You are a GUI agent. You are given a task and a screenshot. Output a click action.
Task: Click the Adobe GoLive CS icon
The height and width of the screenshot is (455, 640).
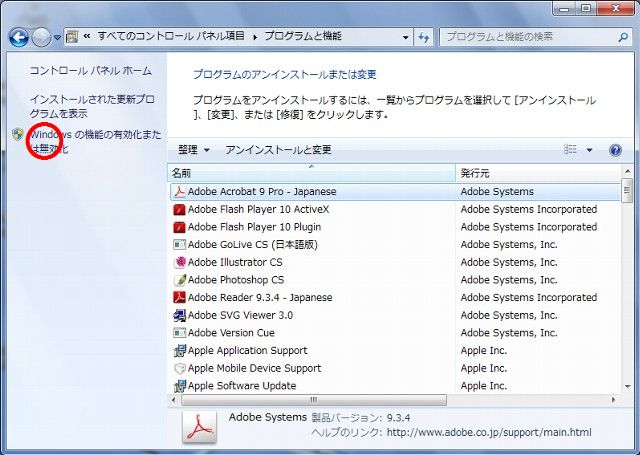coord(180,244)
